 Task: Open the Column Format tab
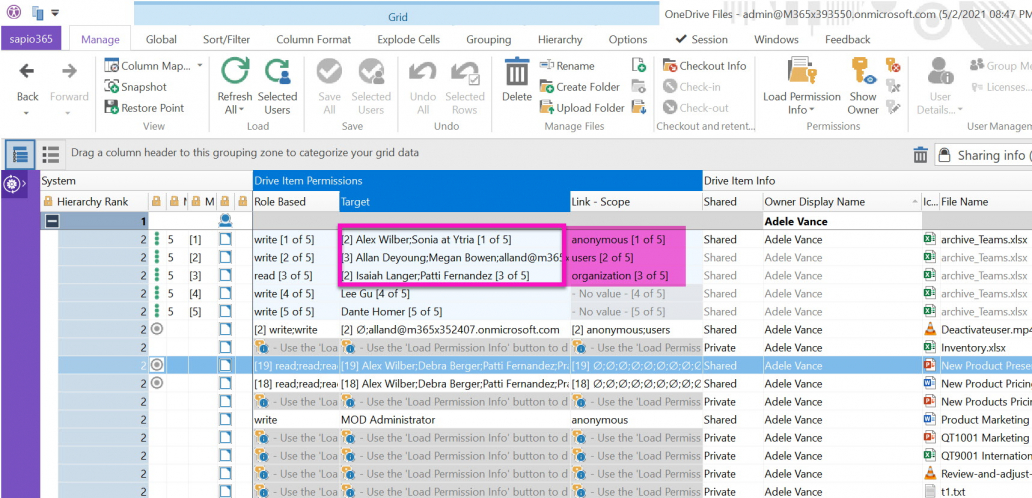pos(313,39)
